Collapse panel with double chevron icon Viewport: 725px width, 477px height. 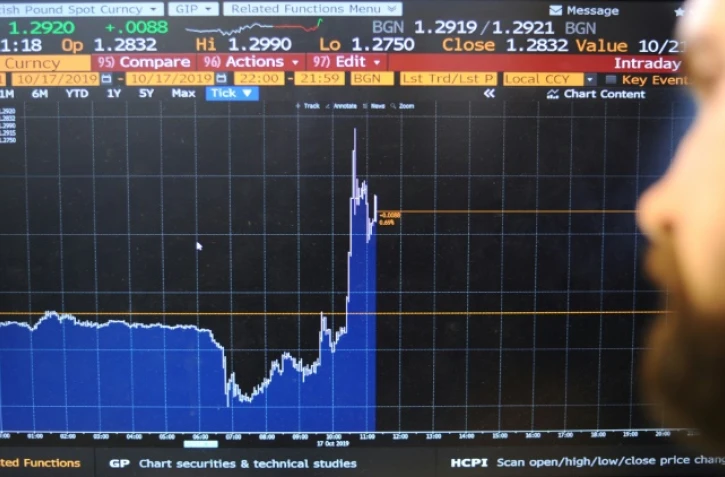489,94
